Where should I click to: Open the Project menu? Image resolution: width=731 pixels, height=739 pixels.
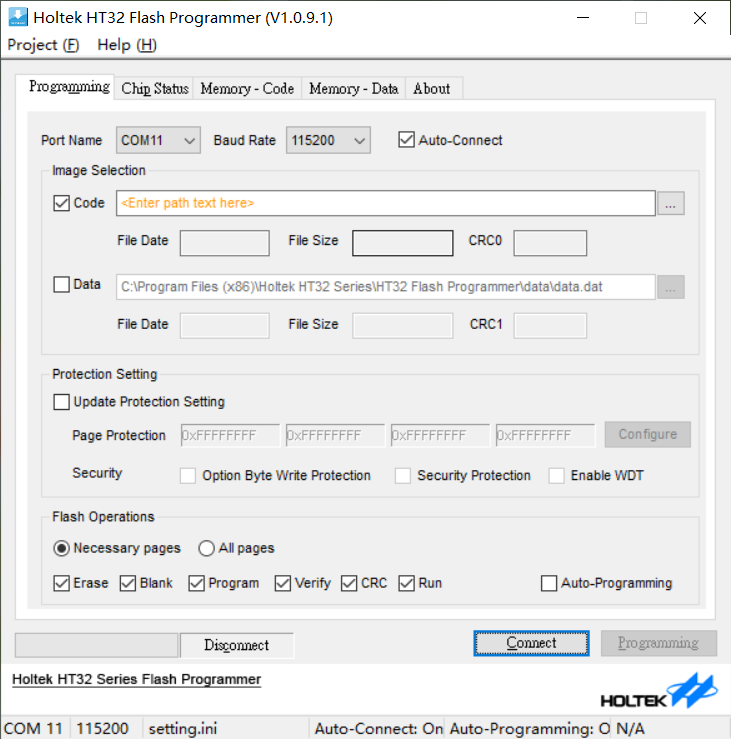click(43, 45)
